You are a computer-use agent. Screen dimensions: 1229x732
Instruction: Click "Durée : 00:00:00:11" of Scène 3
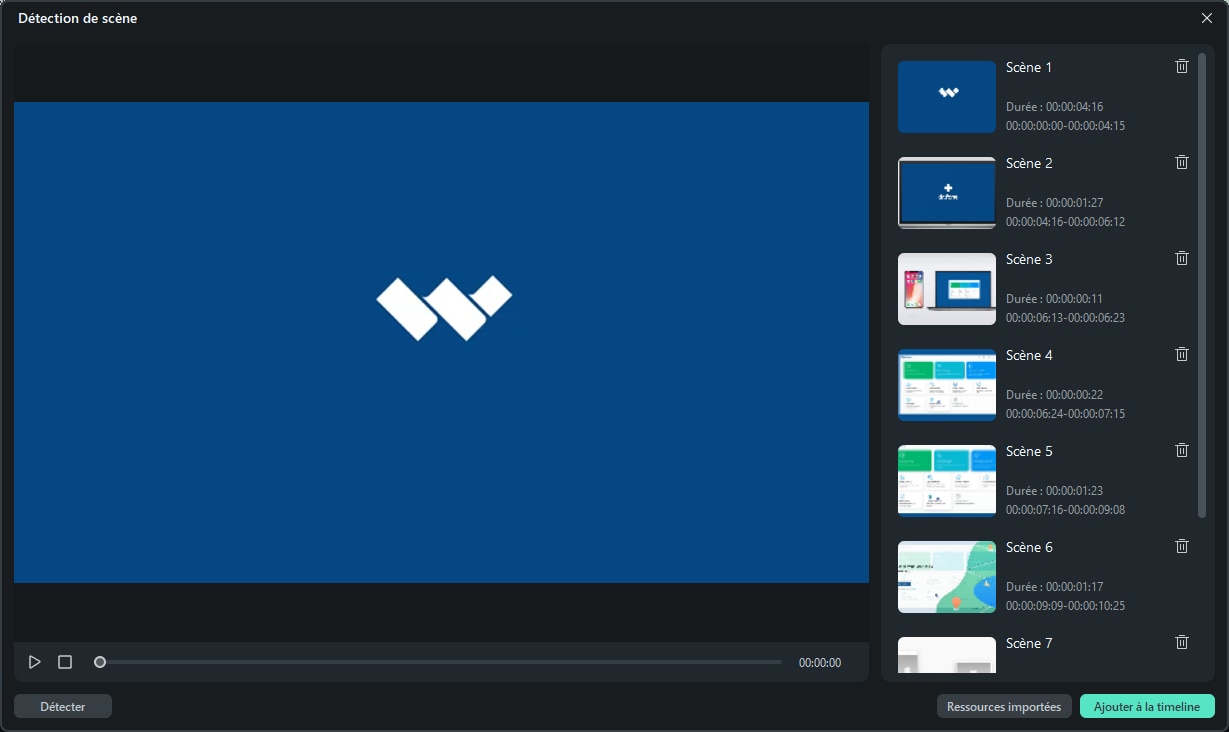pos(1054,298)
